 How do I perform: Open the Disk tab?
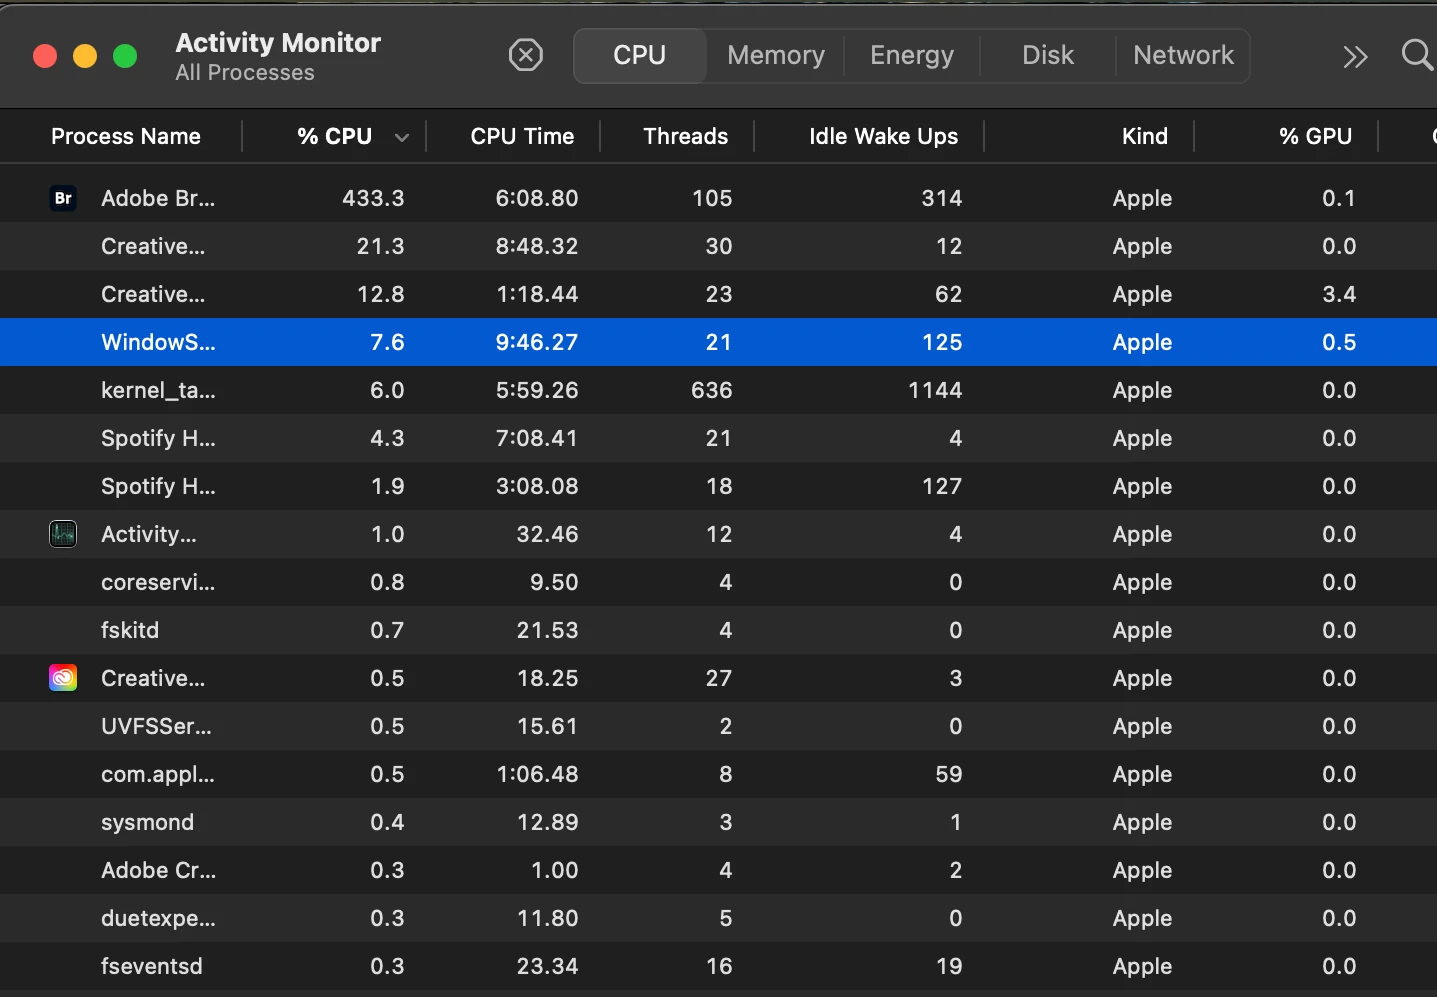click(1048, 55)
